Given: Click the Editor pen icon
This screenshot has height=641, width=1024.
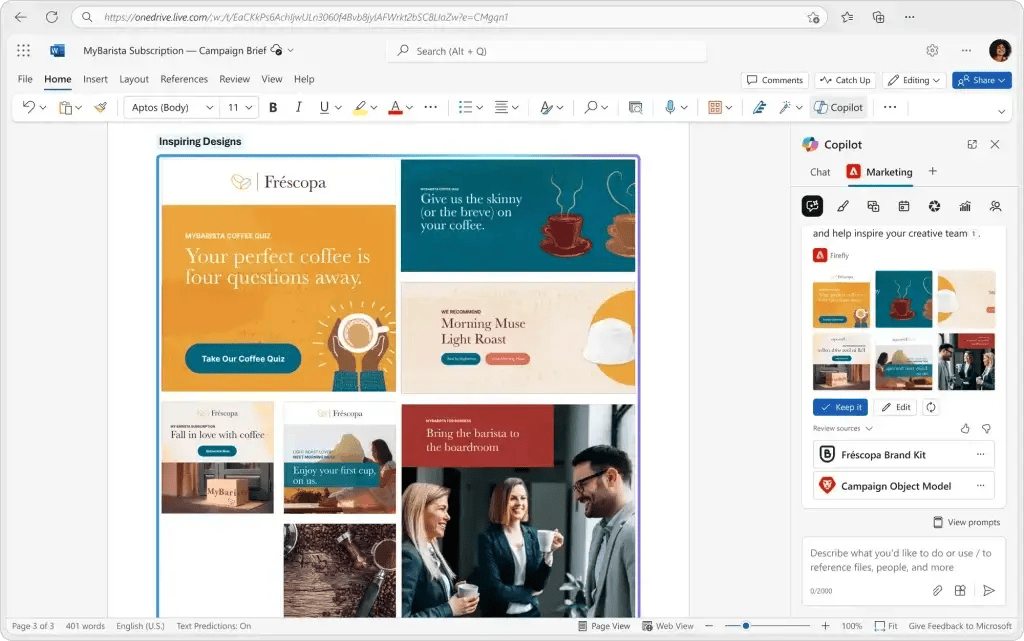Looking at the screenshot, I should coord(759,108).
